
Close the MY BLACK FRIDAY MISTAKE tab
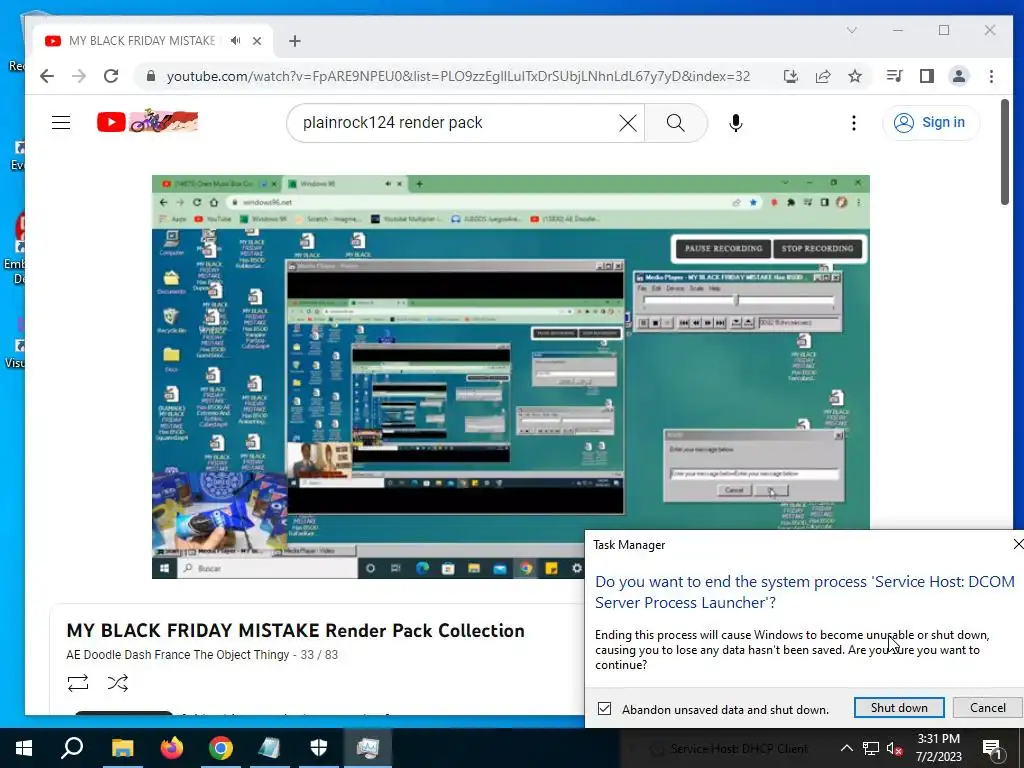tap(257, 40)
